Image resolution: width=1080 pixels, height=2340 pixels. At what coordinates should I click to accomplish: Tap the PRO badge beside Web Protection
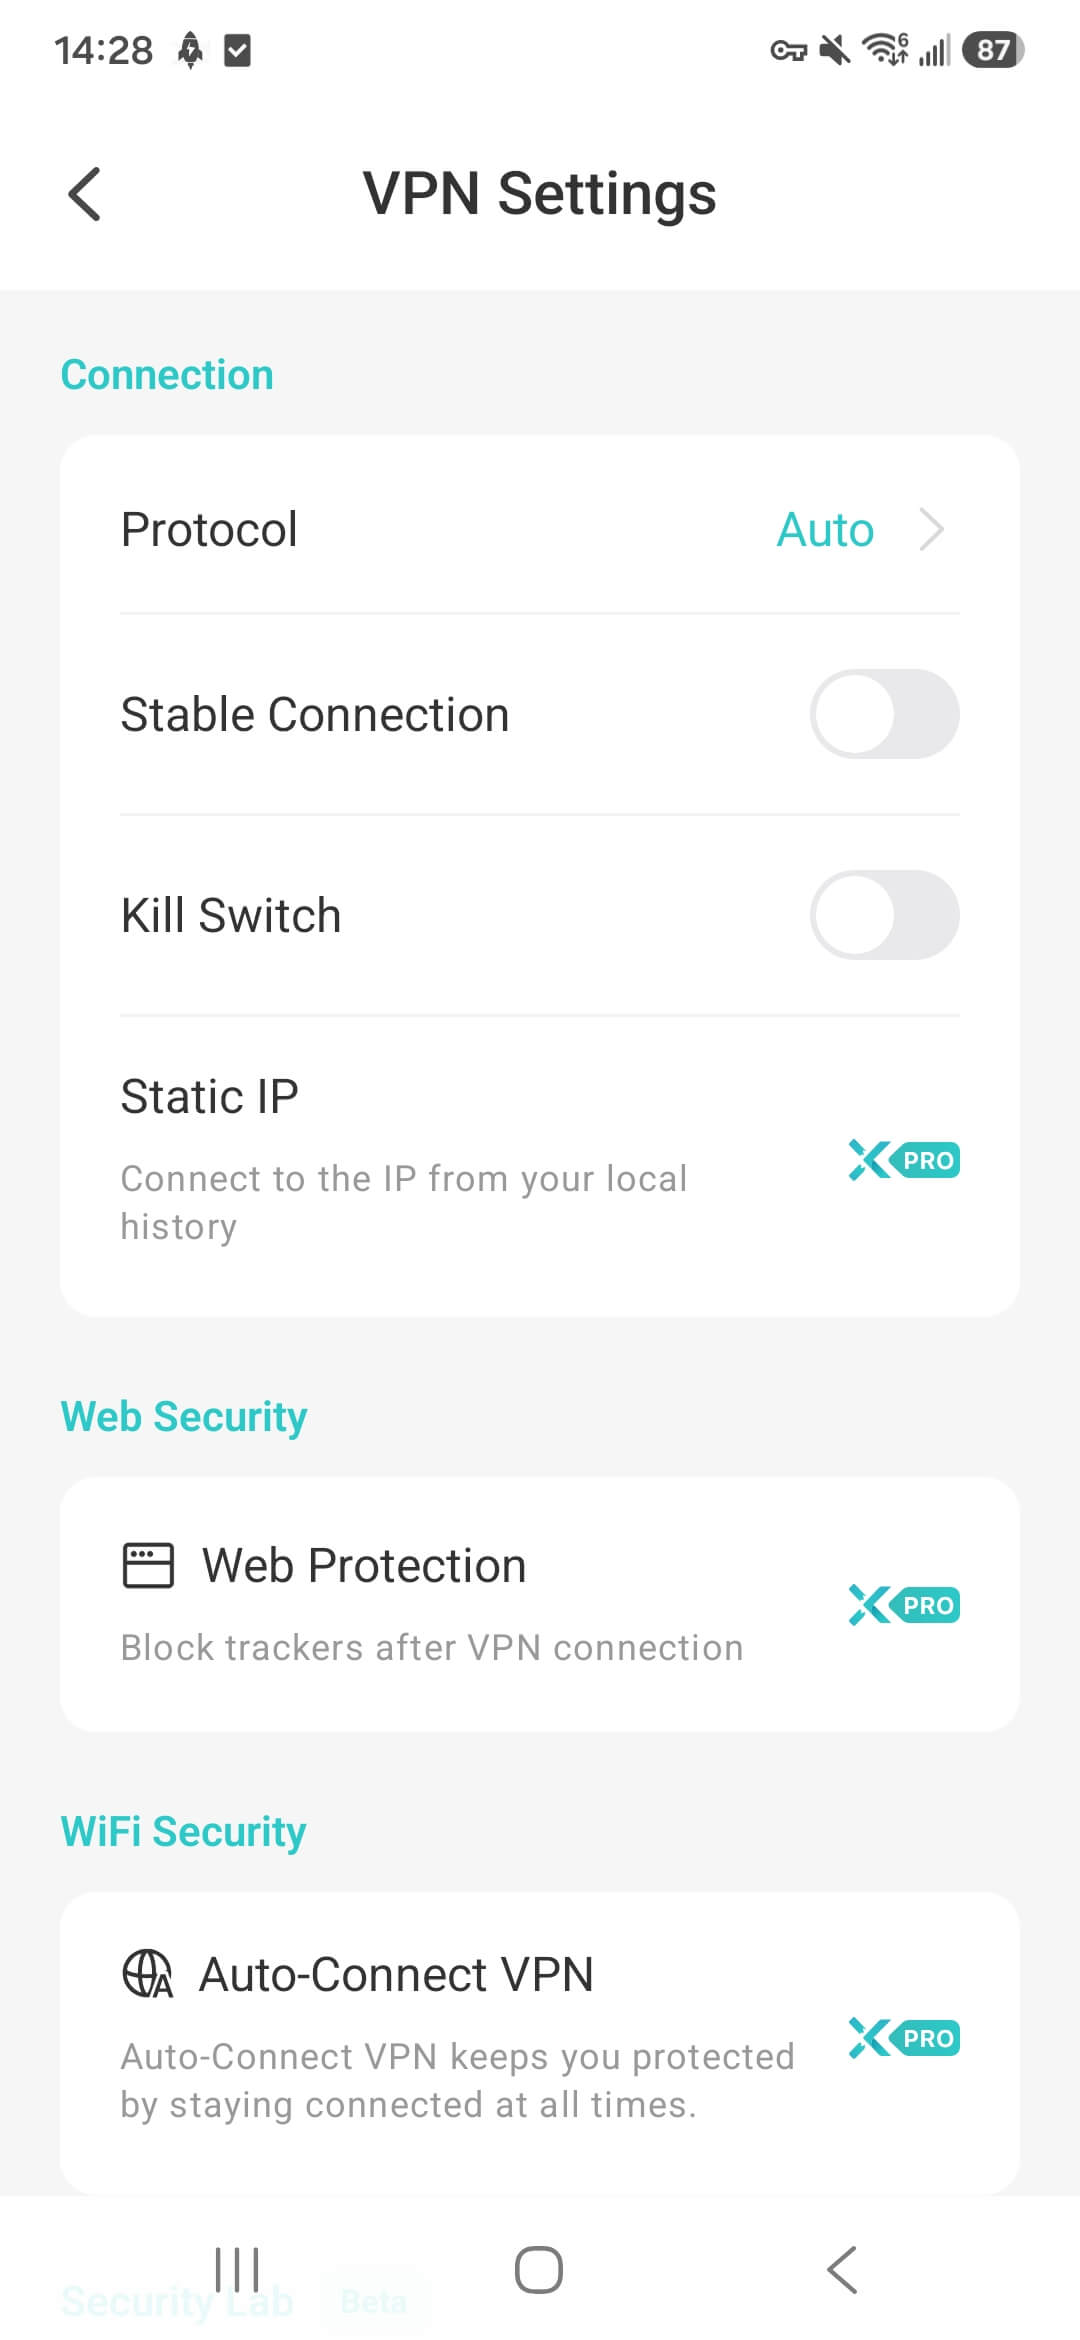(x=904, y=1605)
